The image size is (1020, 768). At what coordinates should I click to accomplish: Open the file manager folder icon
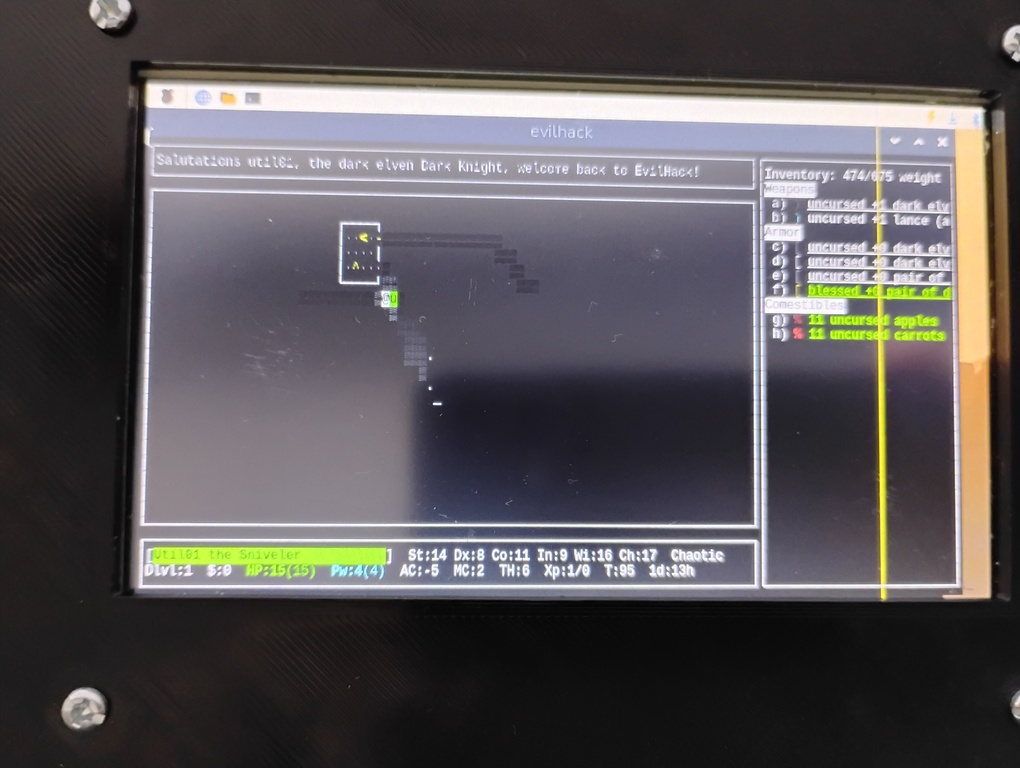coord(228,98)
